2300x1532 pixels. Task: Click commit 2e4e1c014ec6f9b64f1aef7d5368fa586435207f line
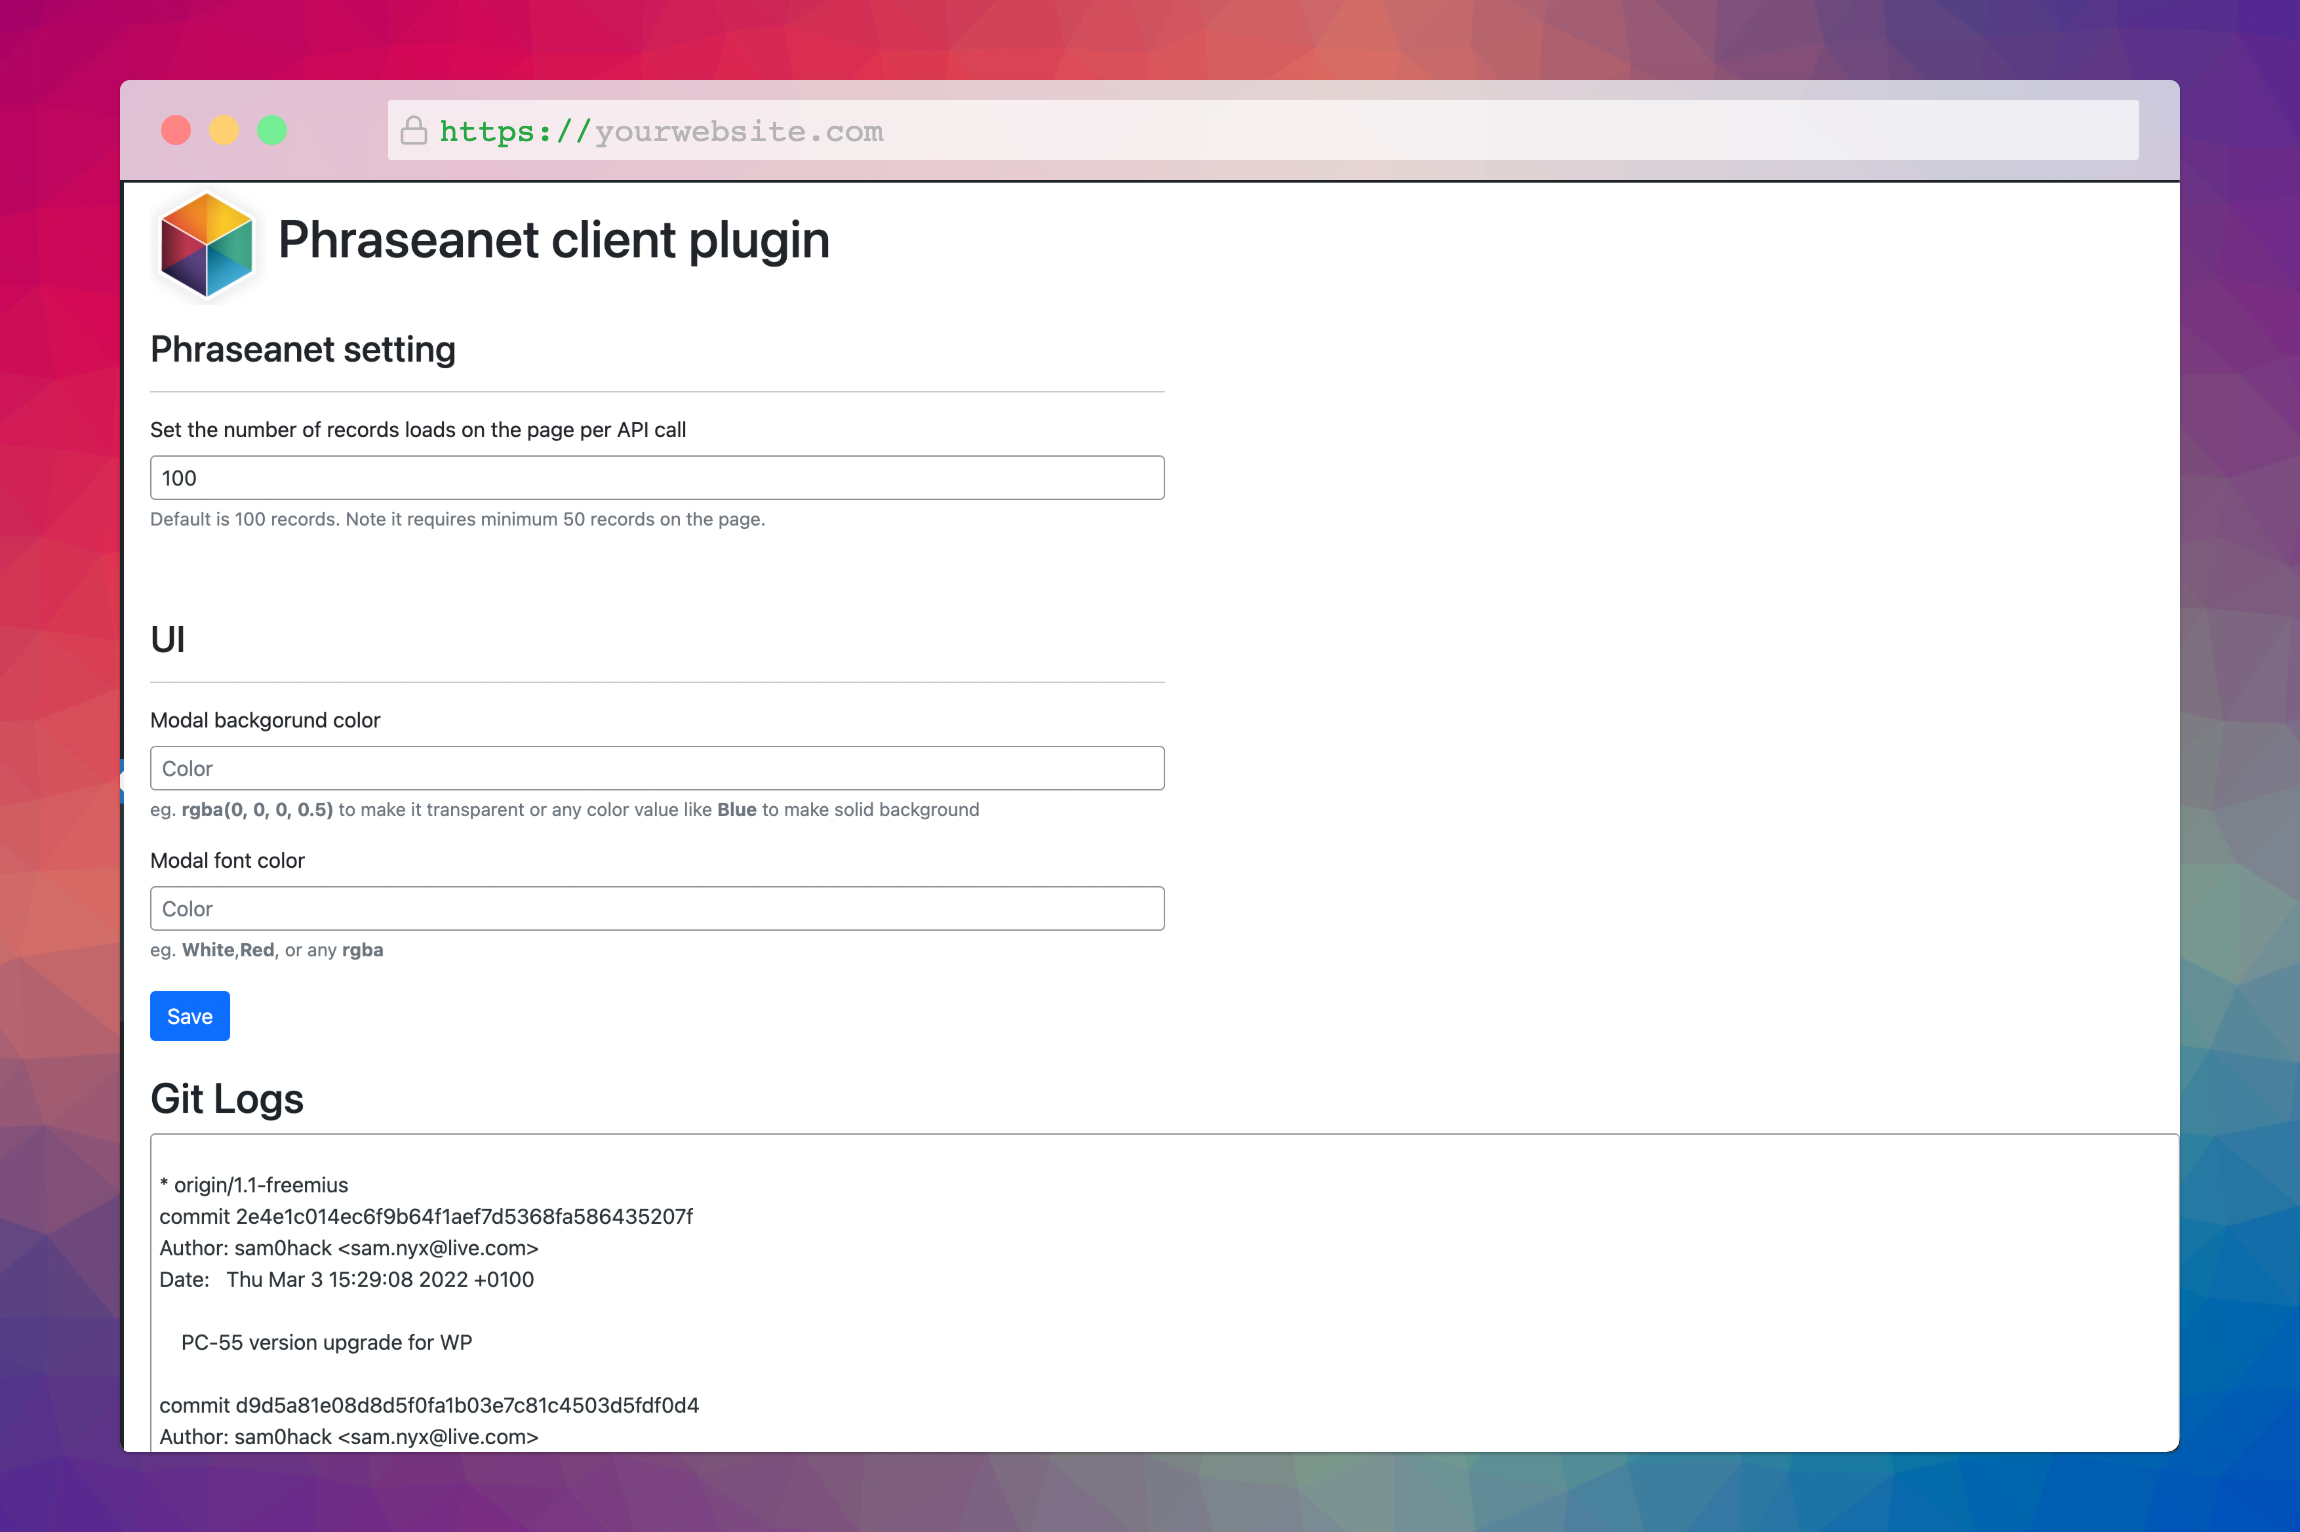[x=426, y=1217]
